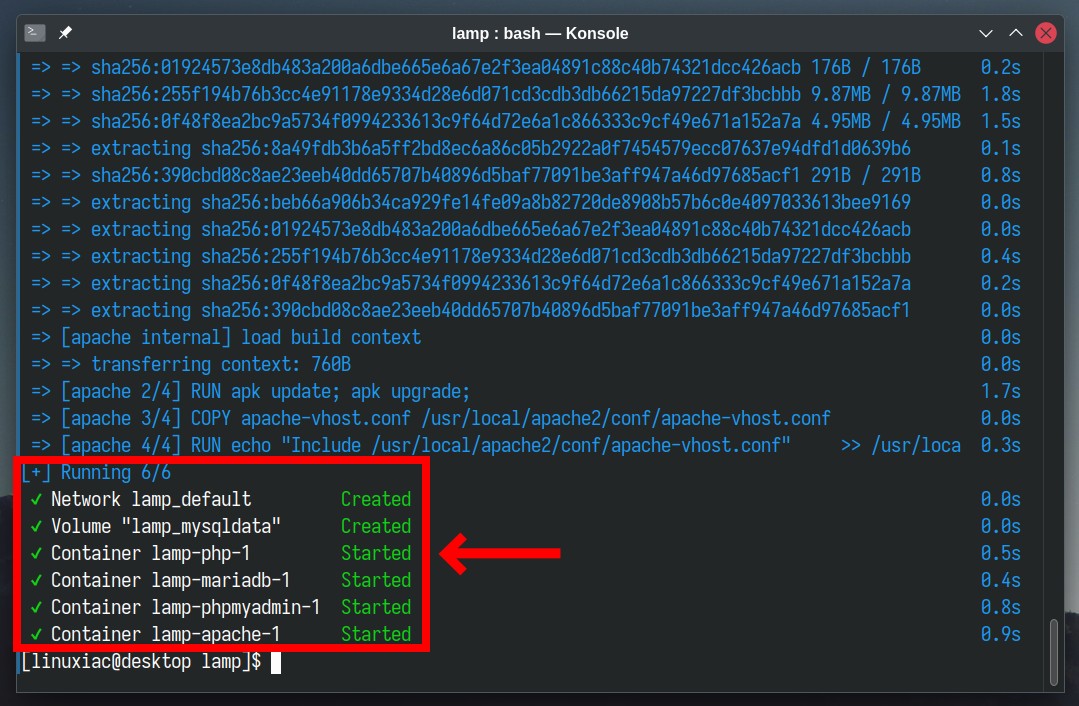Click '[apache 2/4] RUN apk update' line

251,391
